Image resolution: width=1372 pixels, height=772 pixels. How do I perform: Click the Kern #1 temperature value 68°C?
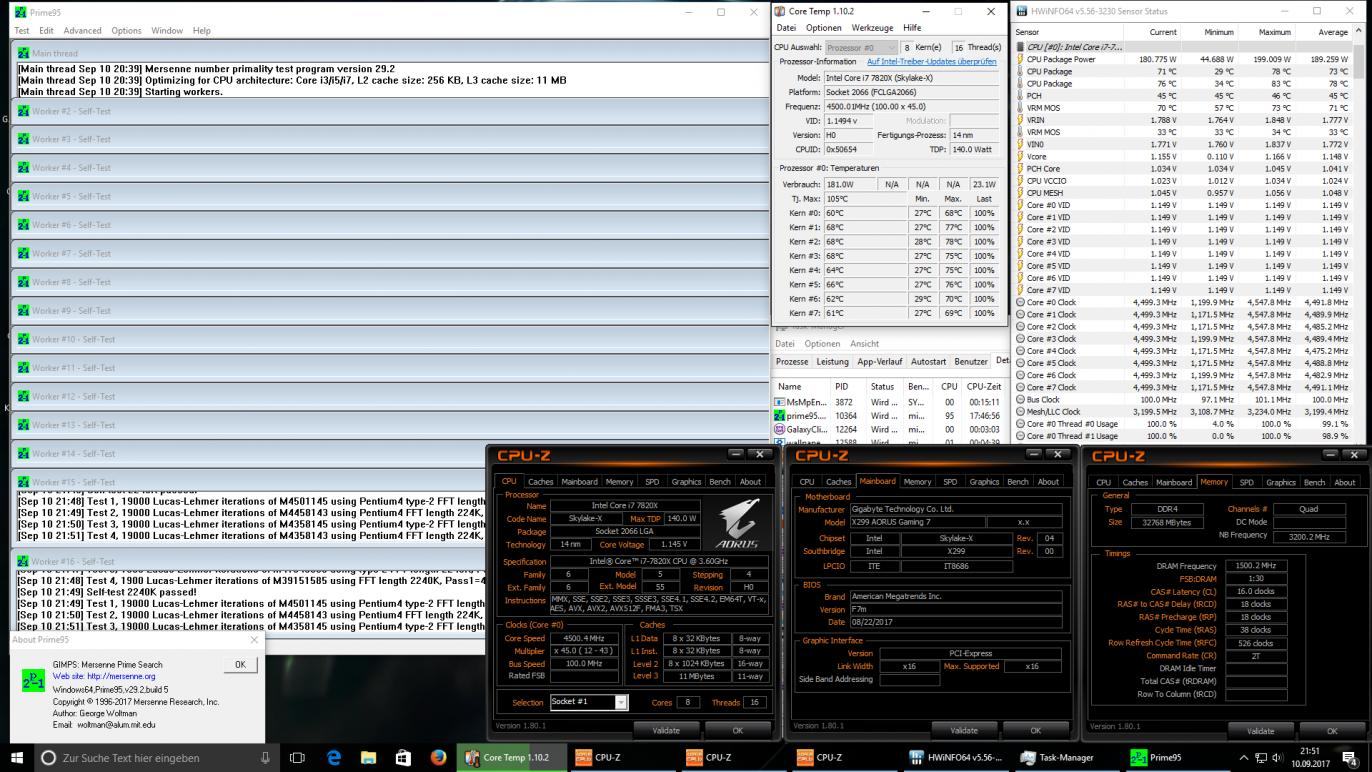[x=833, y=227]
